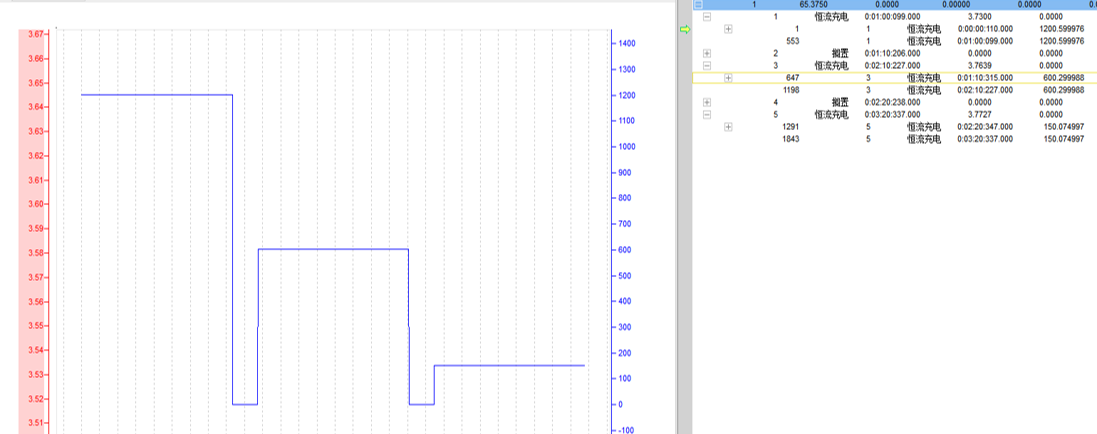
Task: Click step 2 end time 0:01:10:206.000
Action: [x=892, y=53]
